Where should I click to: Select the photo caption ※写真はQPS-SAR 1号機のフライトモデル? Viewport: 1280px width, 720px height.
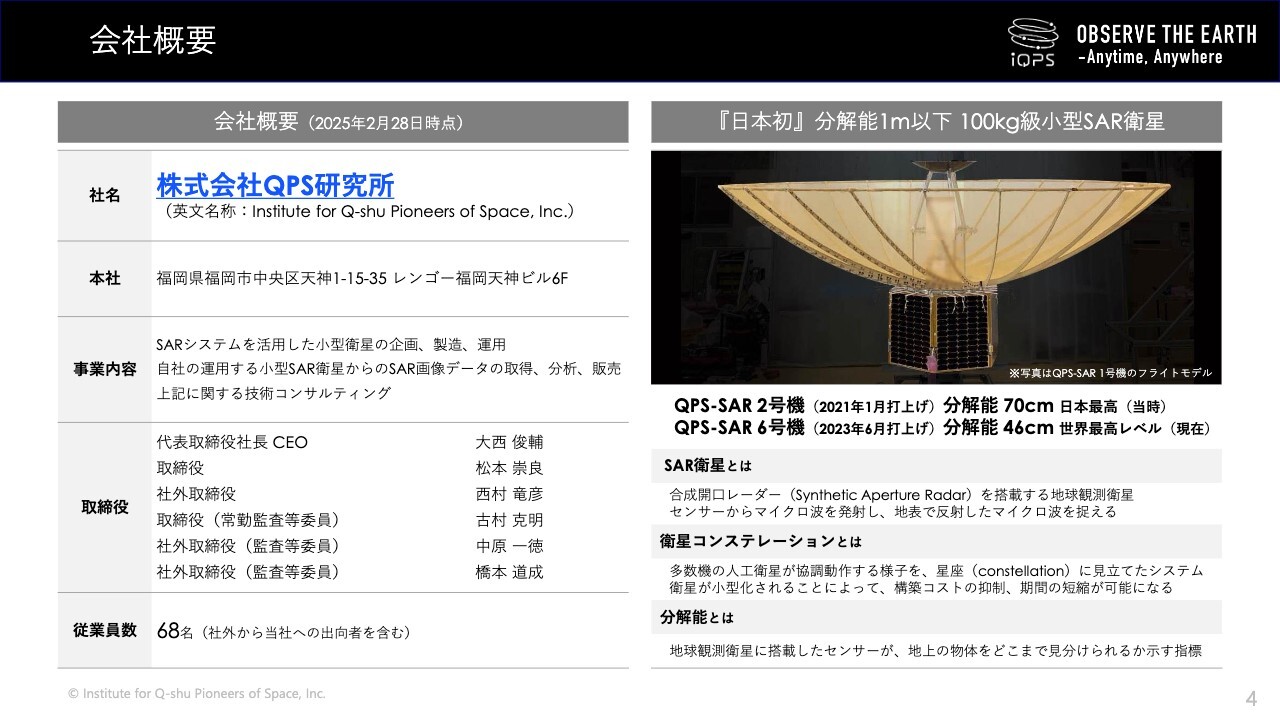[x=1110, y=373]
